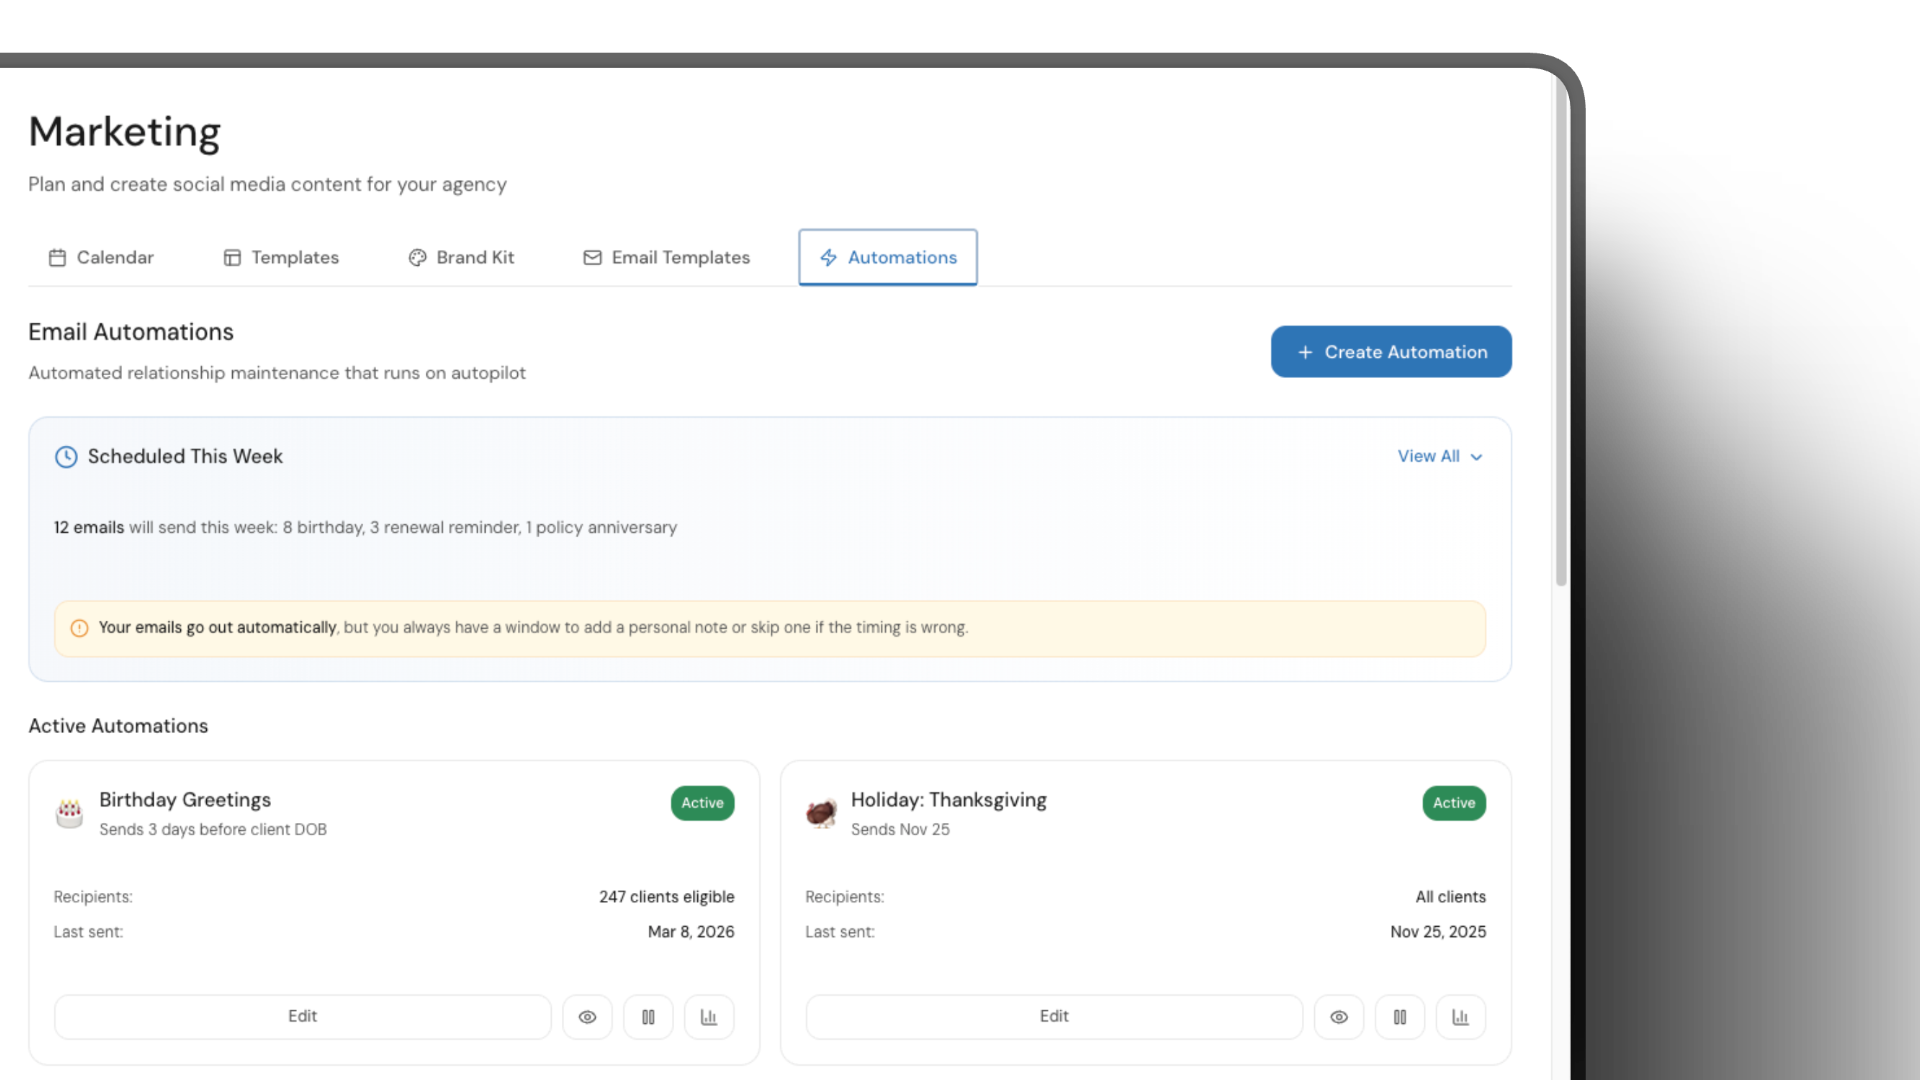The image size is (1920, 1080).
Task: View analytics for Holiday: Thanksgiving automation
Action: point(1460,1016)
